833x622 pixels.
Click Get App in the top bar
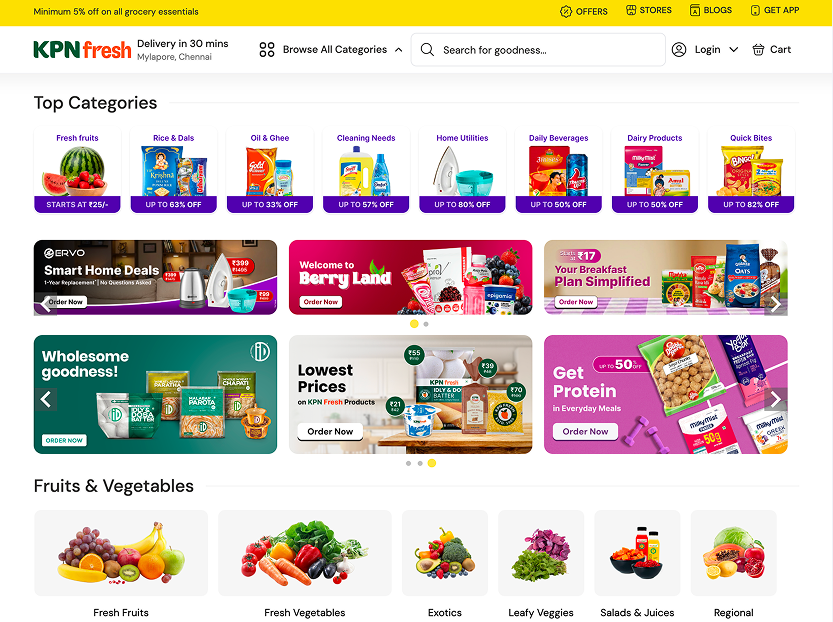click(x=775, y=10)
